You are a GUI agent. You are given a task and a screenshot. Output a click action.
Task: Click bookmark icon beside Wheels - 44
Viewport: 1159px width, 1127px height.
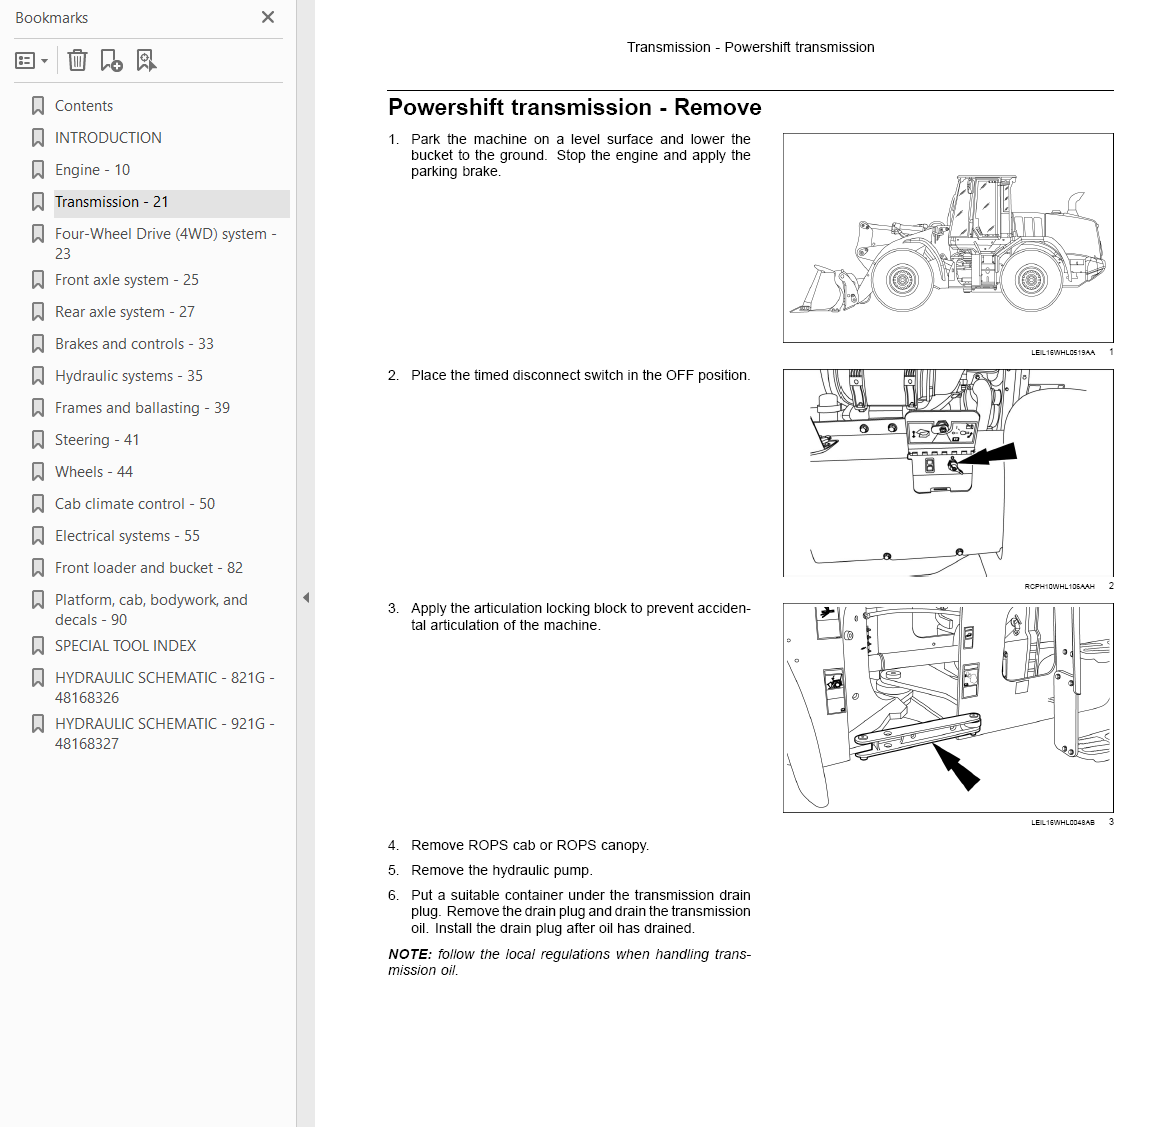[38, 471]
